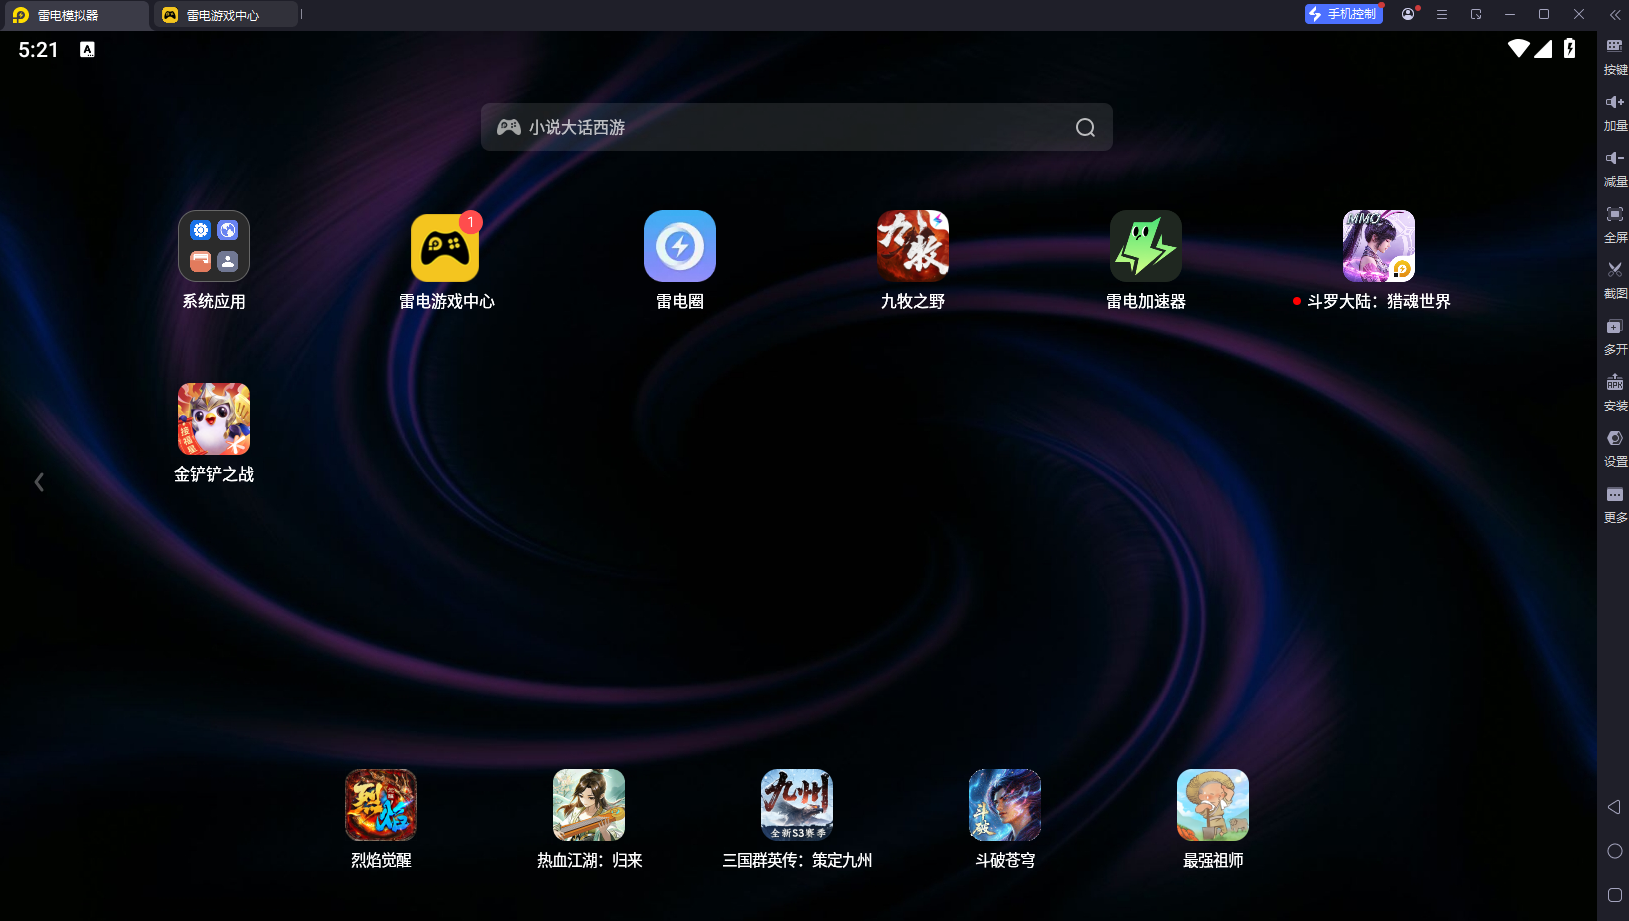This screenshot has height=921, width=1629.
Task: Open the 系统应用 folder
Action: [214, 246]
